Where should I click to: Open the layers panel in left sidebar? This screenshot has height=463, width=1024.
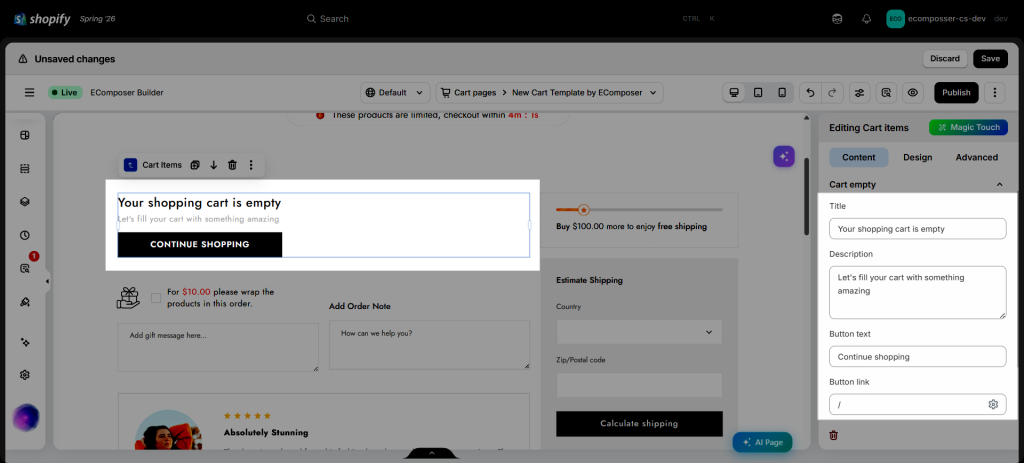(x=25, y=201)
